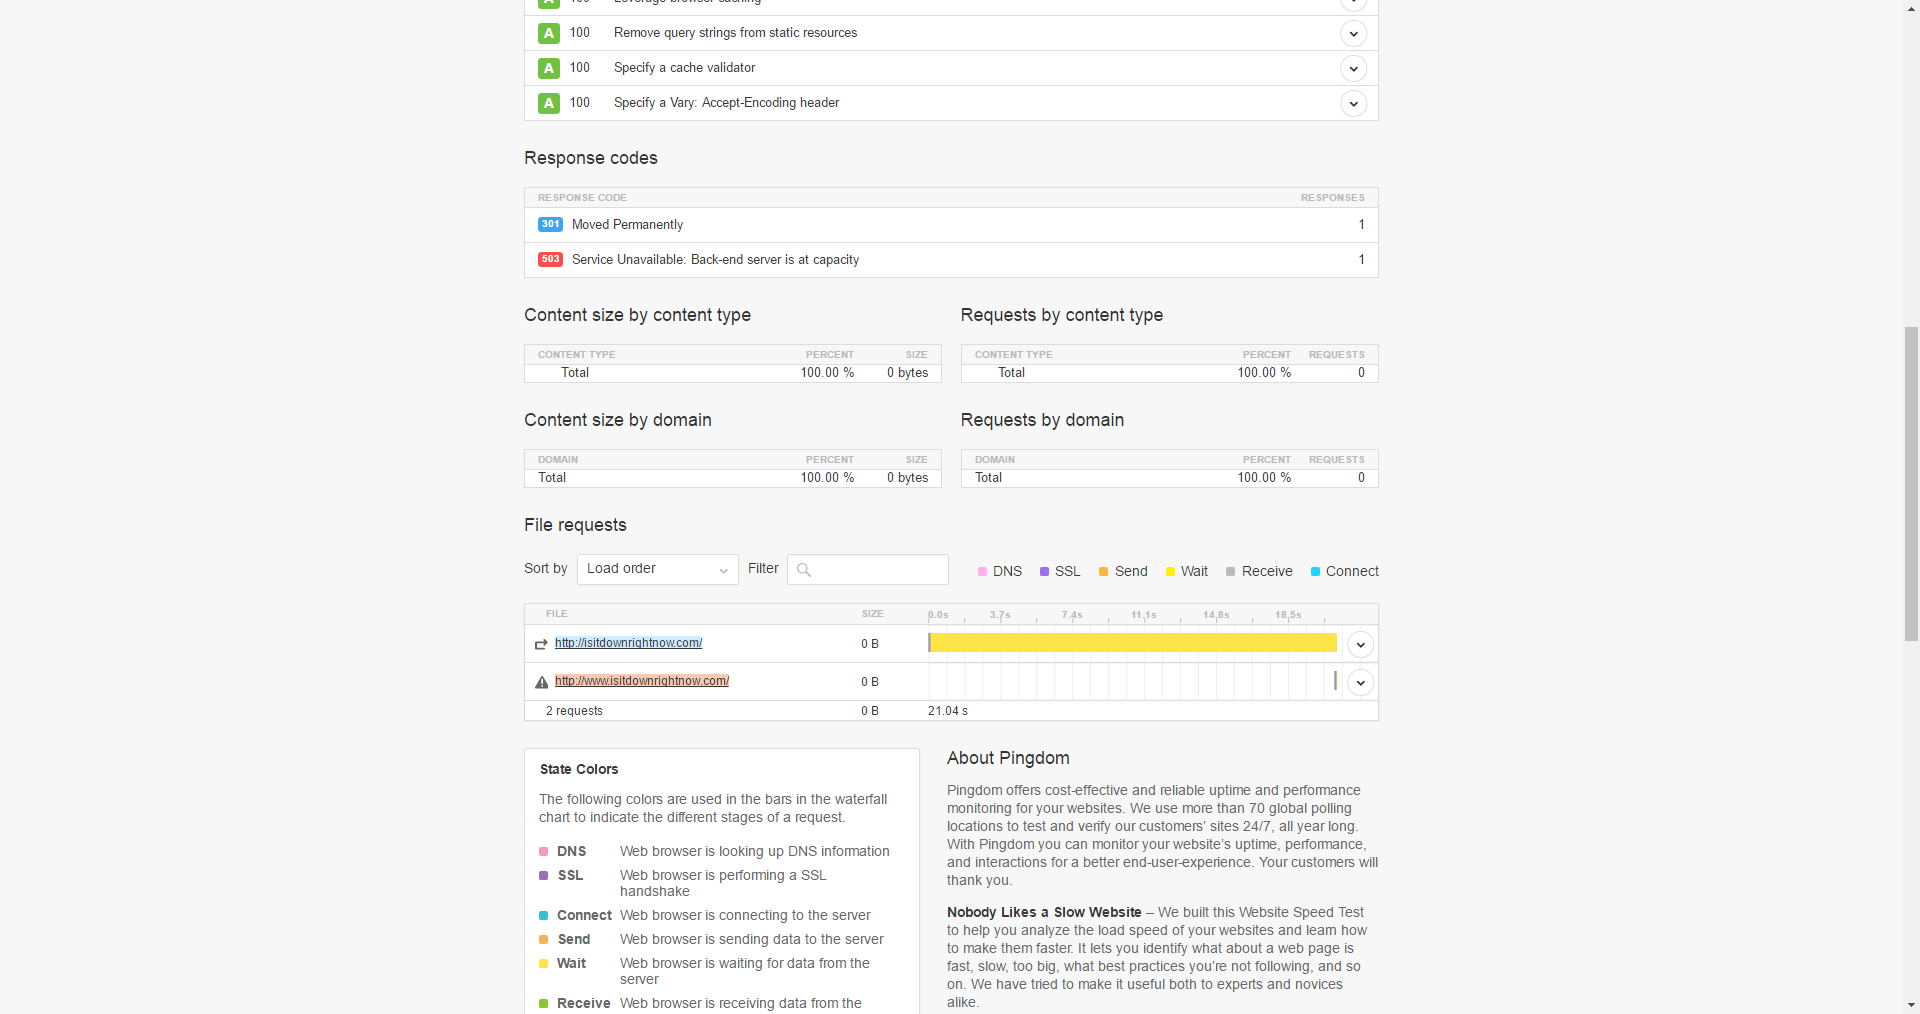The height and width of the screenshot is (1014, 1920).
Task: Click the Response codes heading
Action: (591, 158)
